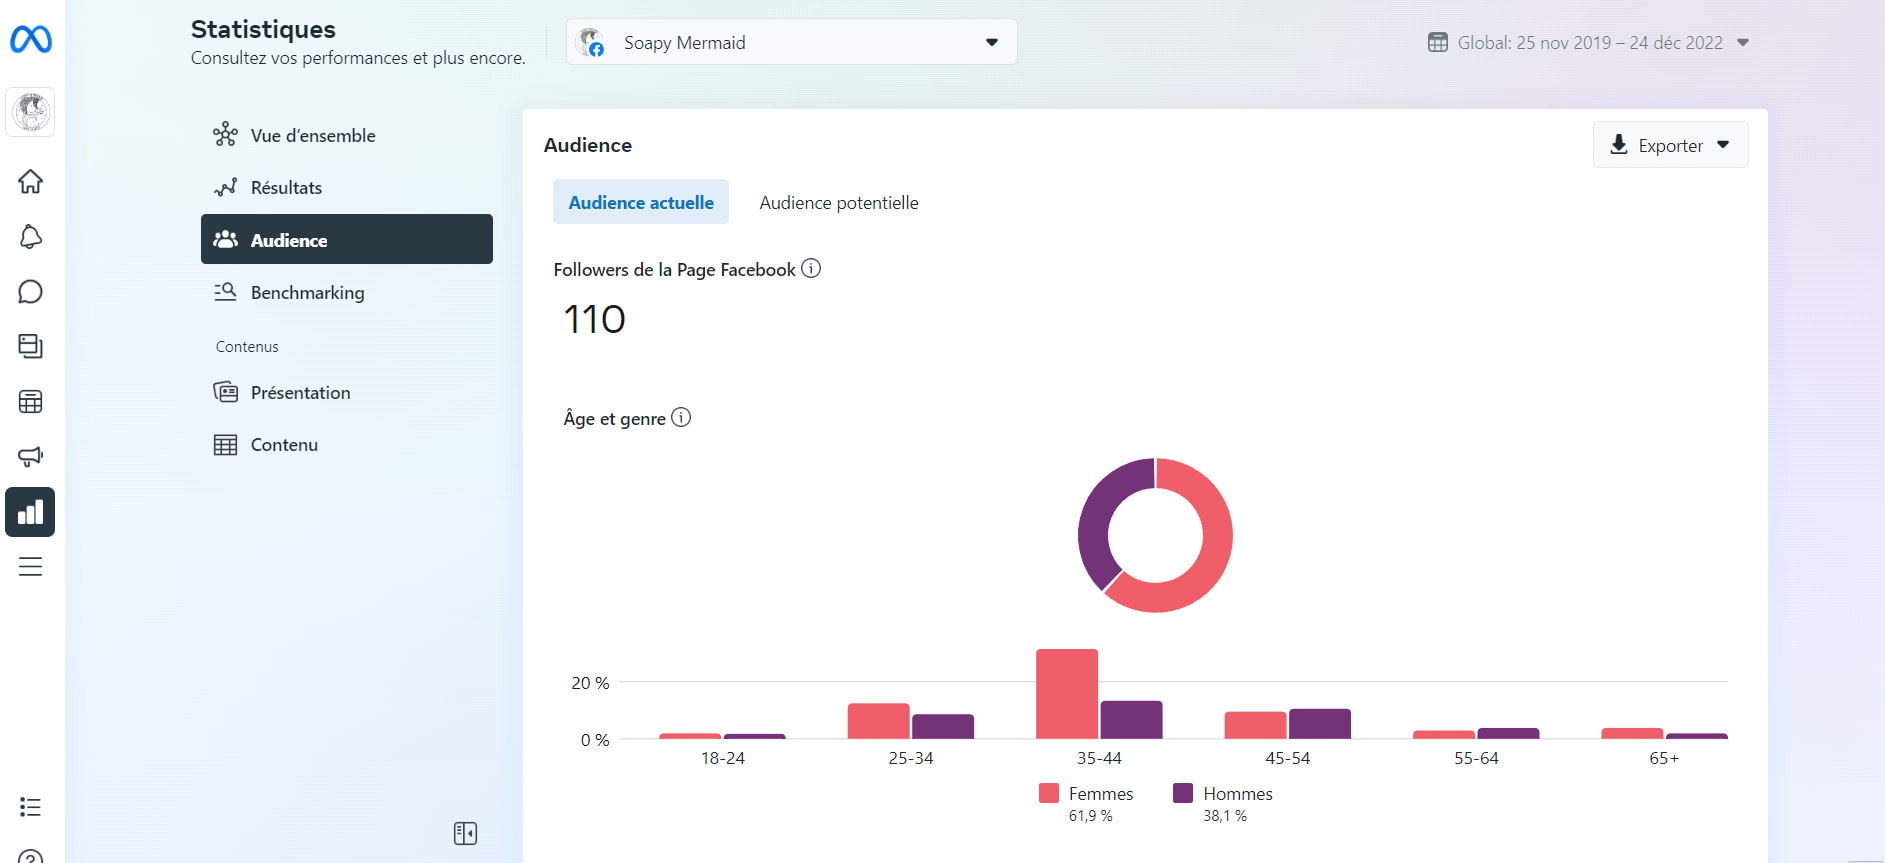1885x863 pixels.
Task: Click the Contenus section label
Action: [x=247, y=346]
